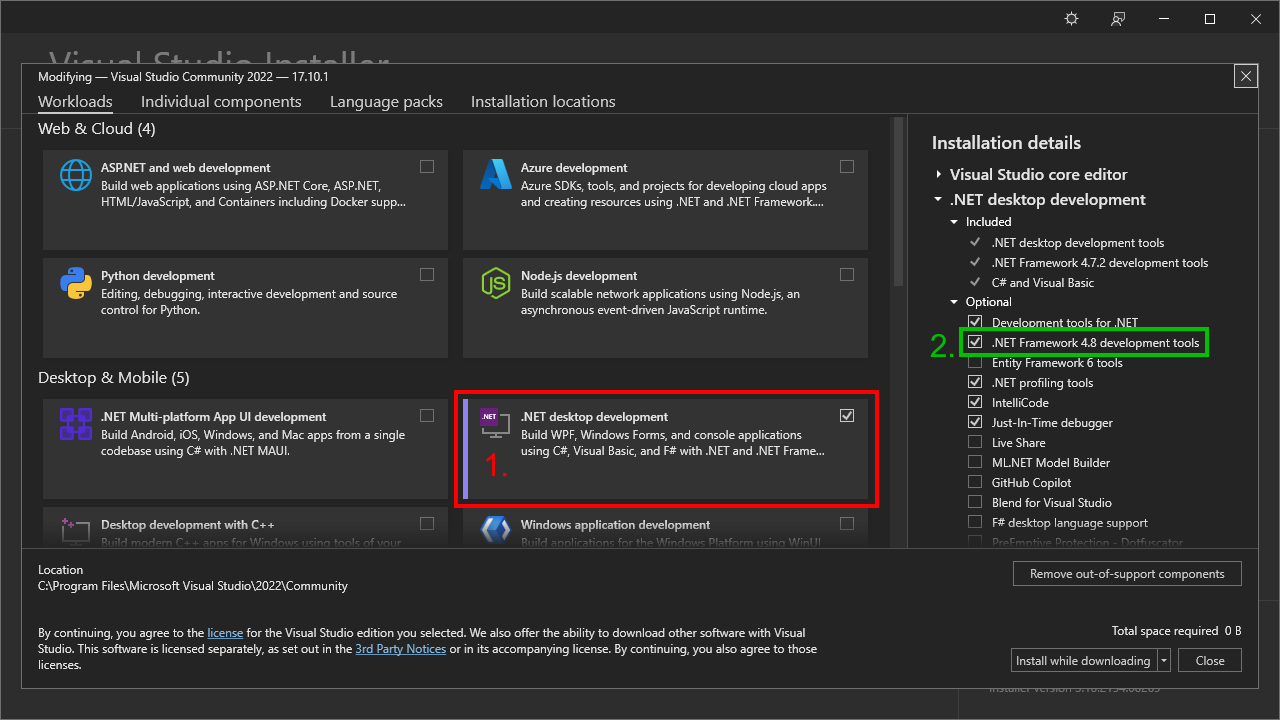The width and height of the screenshot is (1280, 720).
Task: Open the 3rd Party Notices link
Action: coord(401,649)
